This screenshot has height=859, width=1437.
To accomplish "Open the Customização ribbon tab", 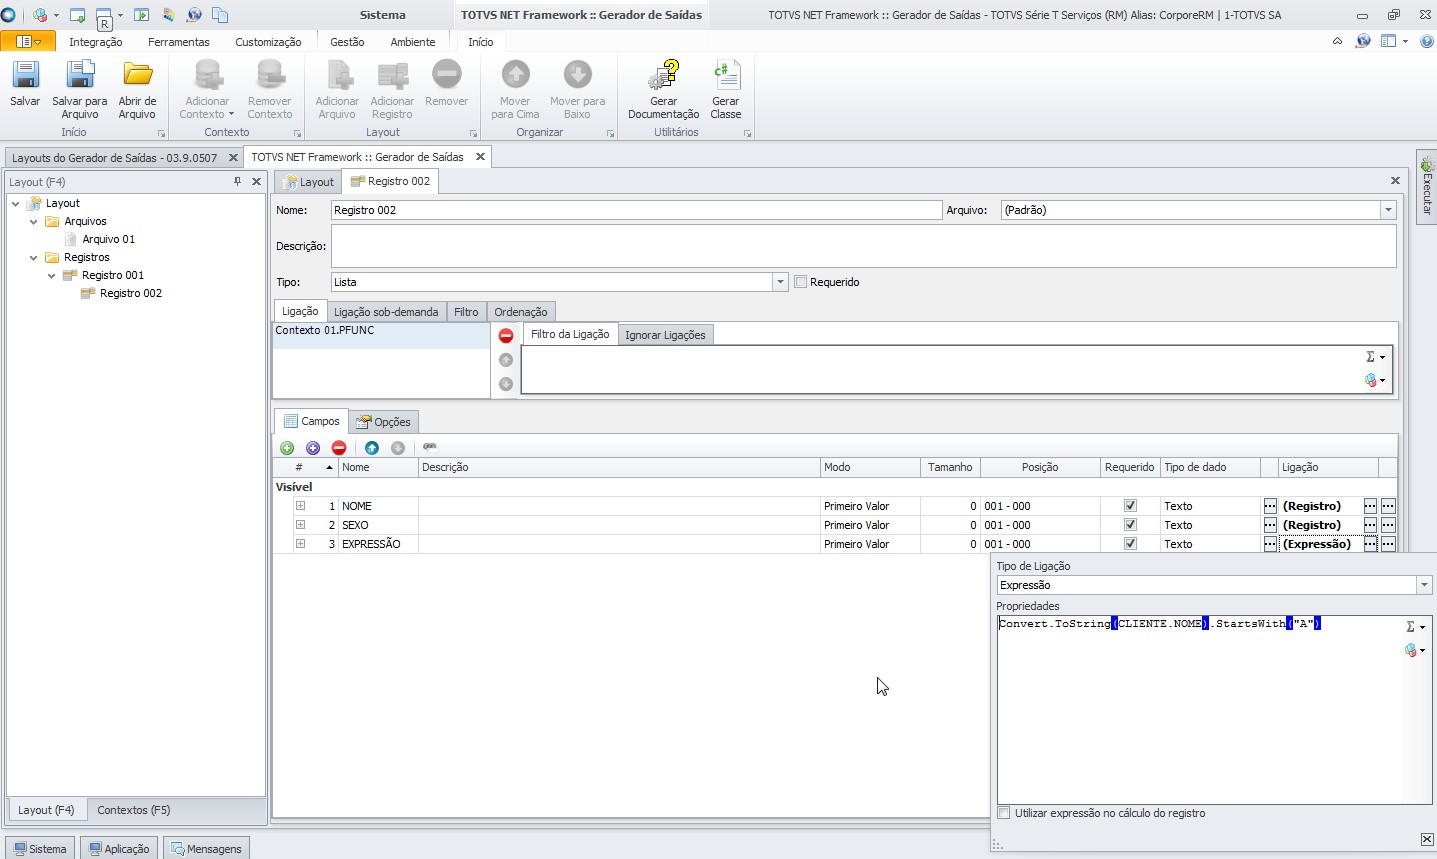I will click(268, 42).
